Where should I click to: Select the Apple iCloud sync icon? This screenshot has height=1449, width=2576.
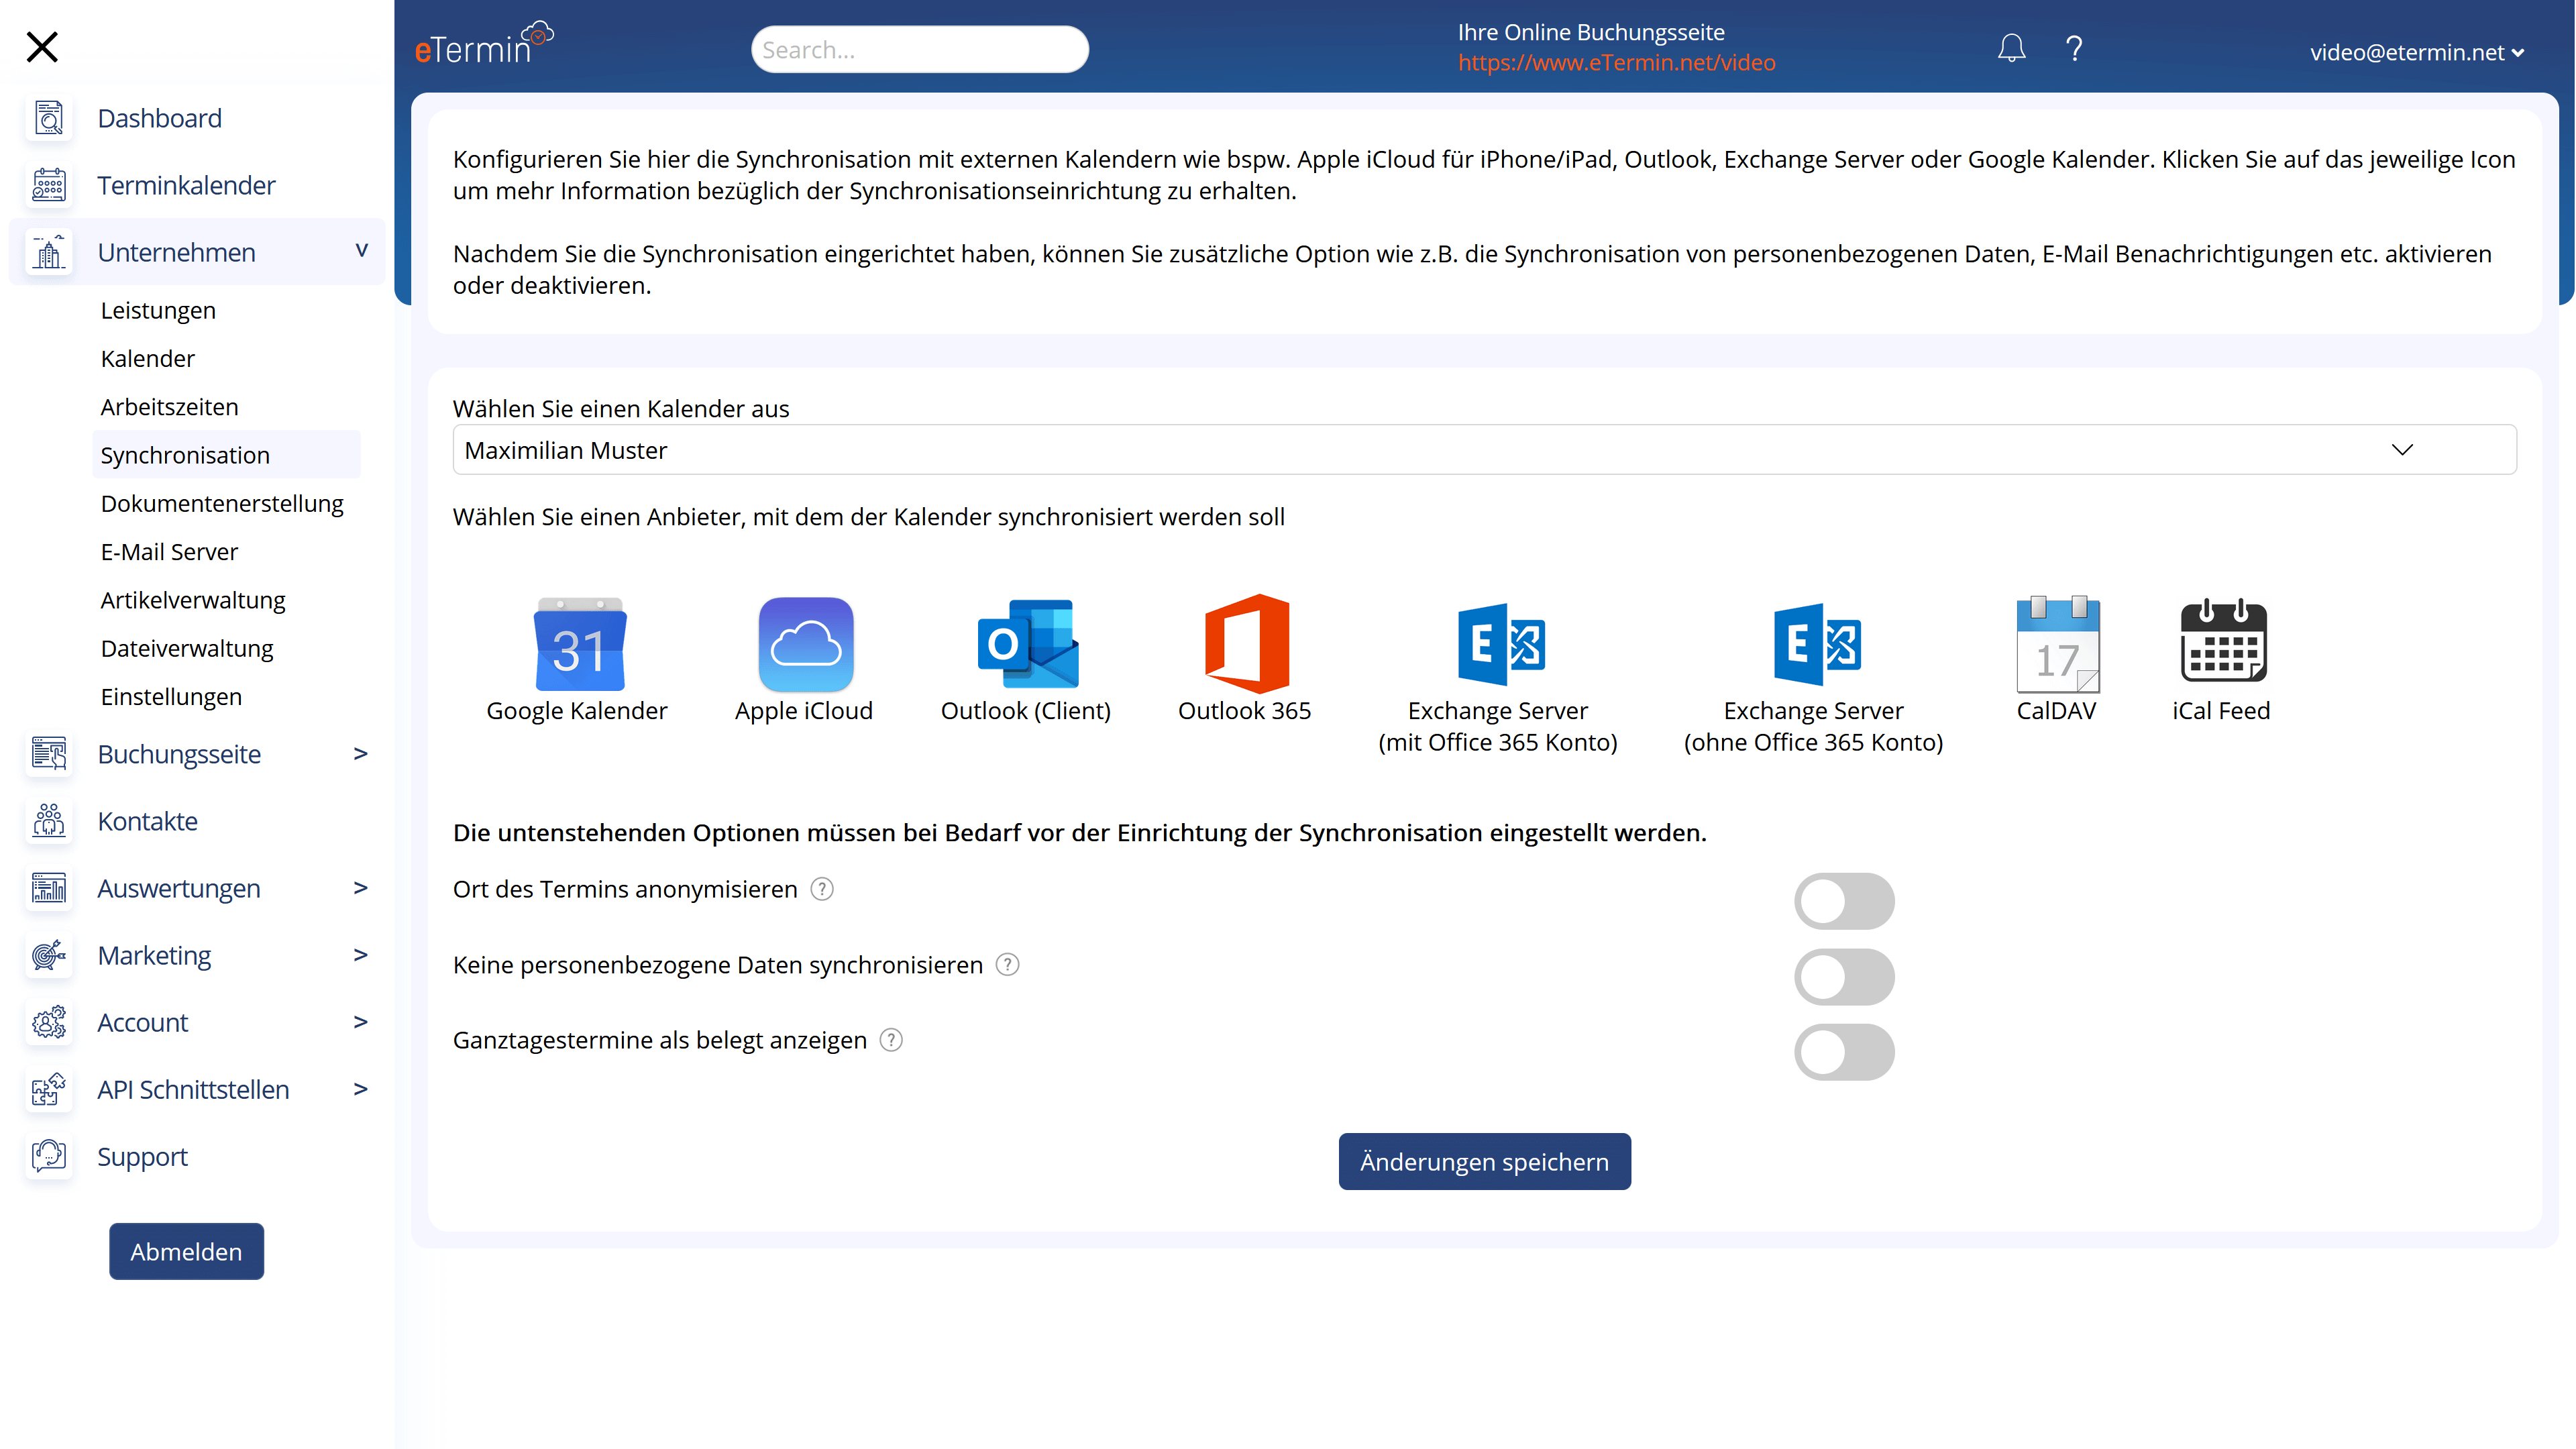(805, 645)
